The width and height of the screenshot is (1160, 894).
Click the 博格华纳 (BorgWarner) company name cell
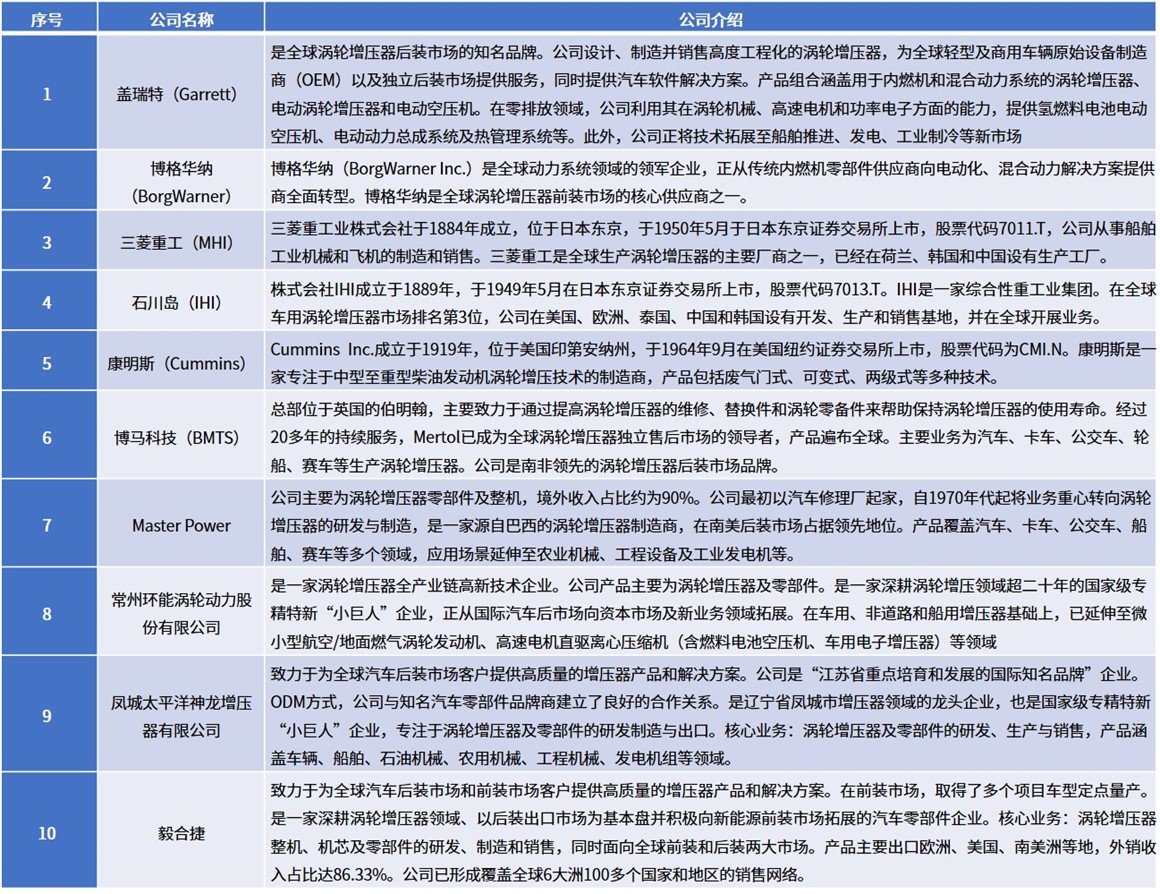[x=181, y=181]
